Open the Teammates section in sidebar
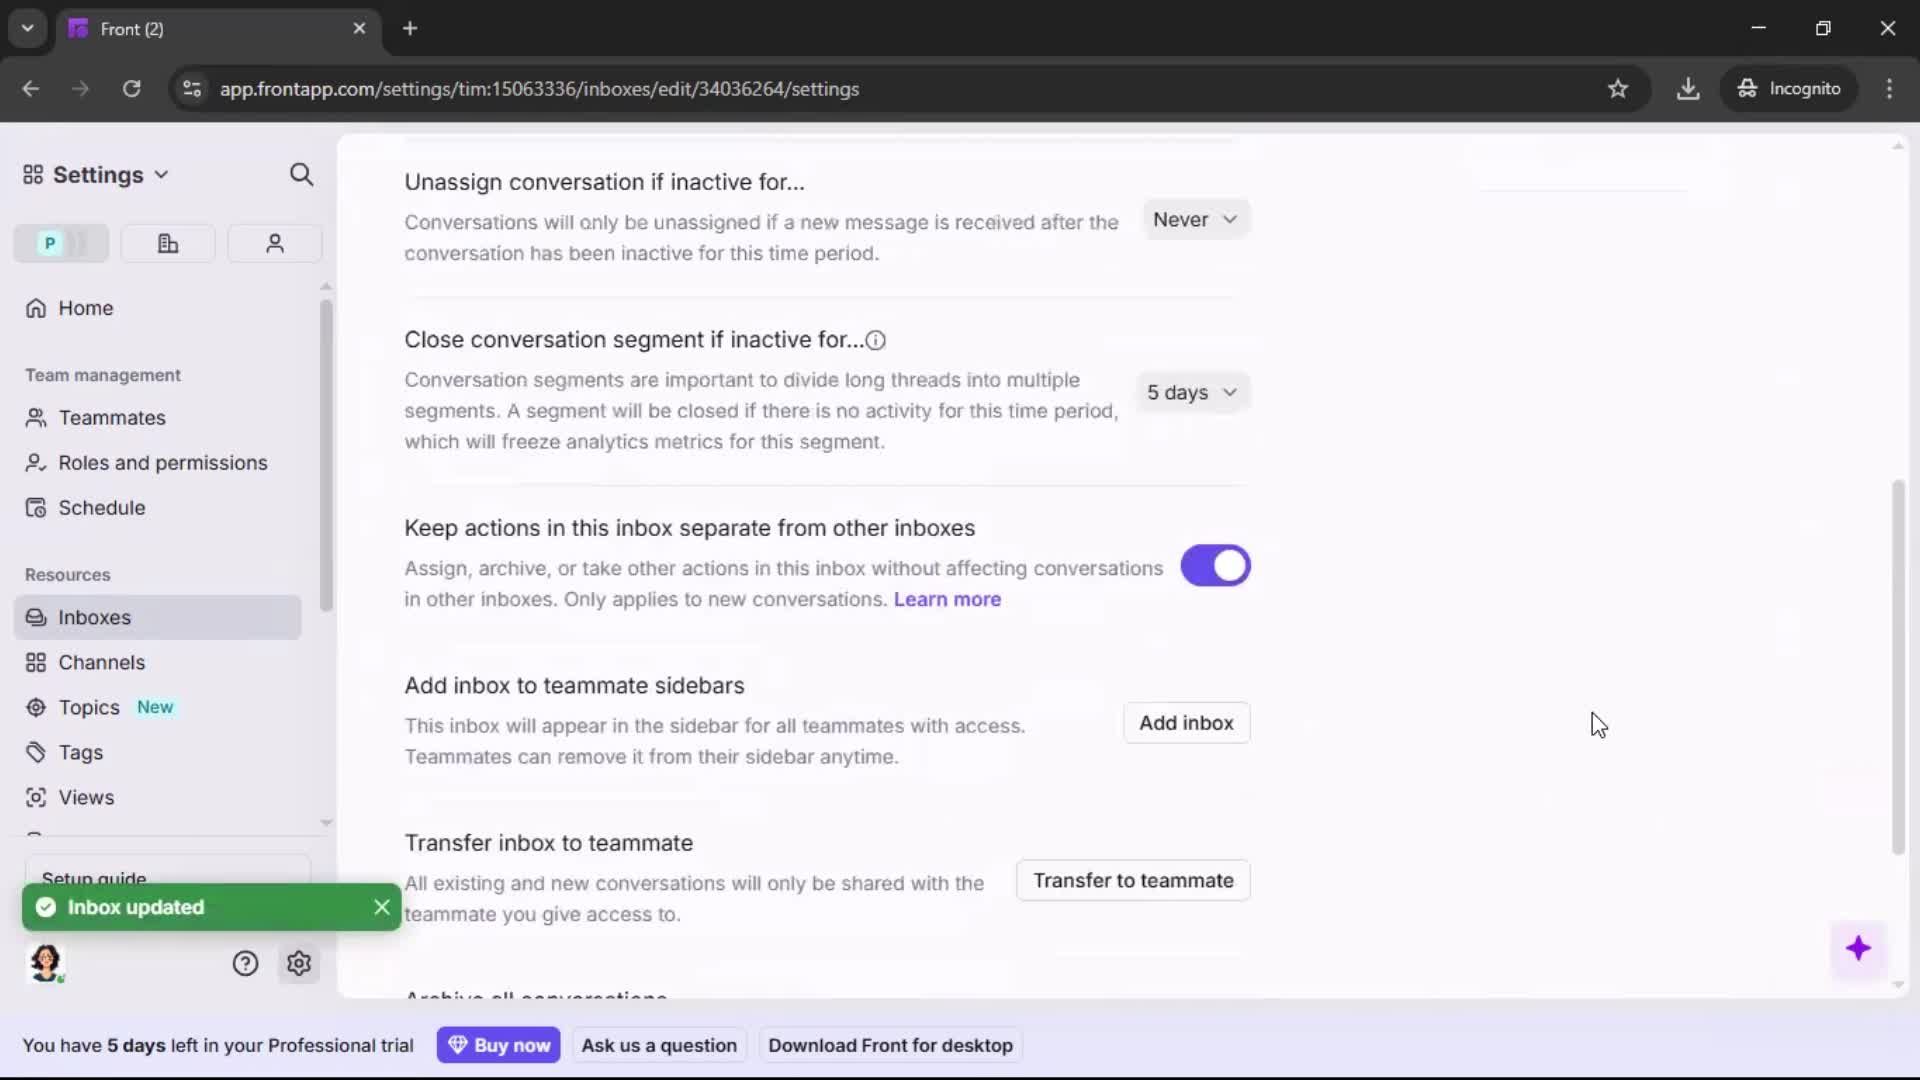 (x=111, y=417)
